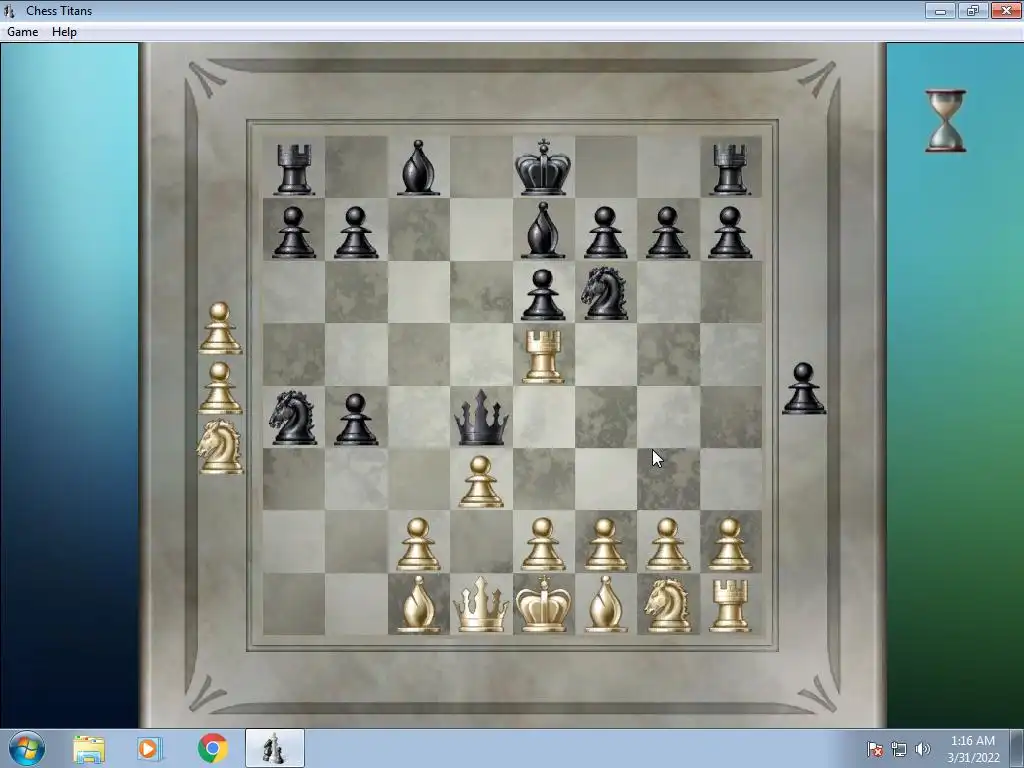Open the Action Center flag icon
This screenshot has height=768, width=1024.
pos(874,749)
